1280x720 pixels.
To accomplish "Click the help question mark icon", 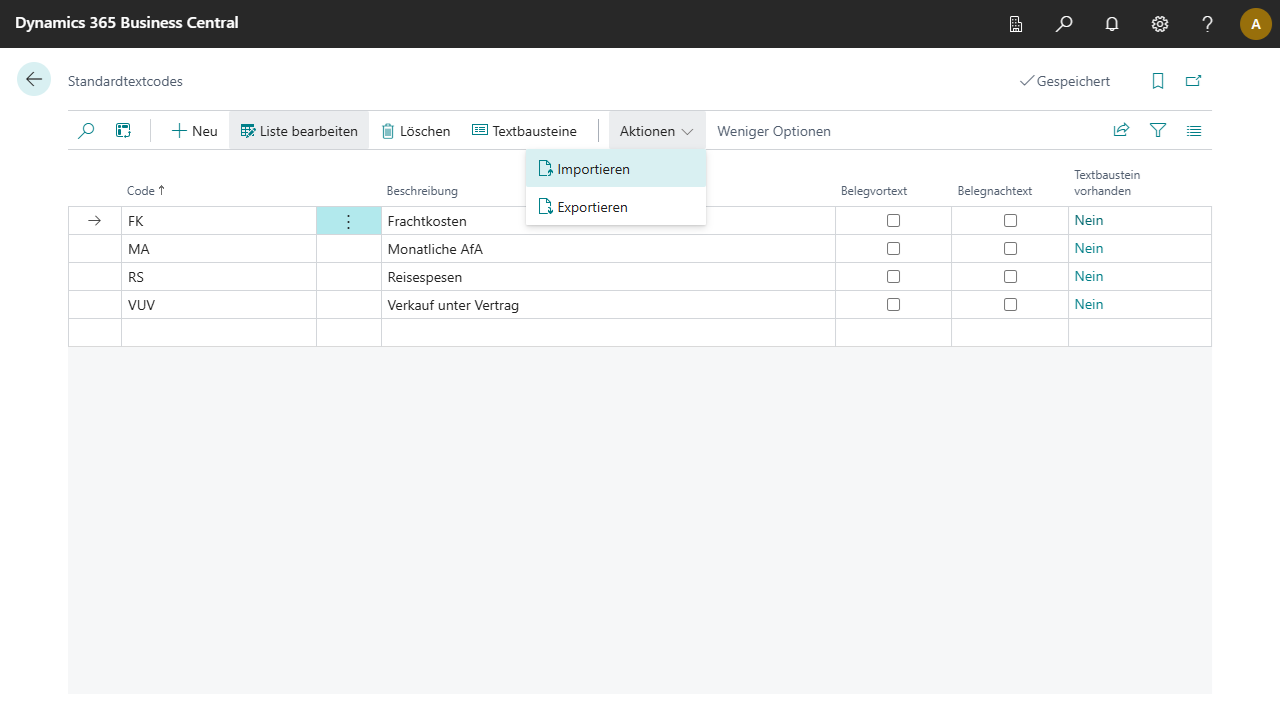I will coord(1208,24).
